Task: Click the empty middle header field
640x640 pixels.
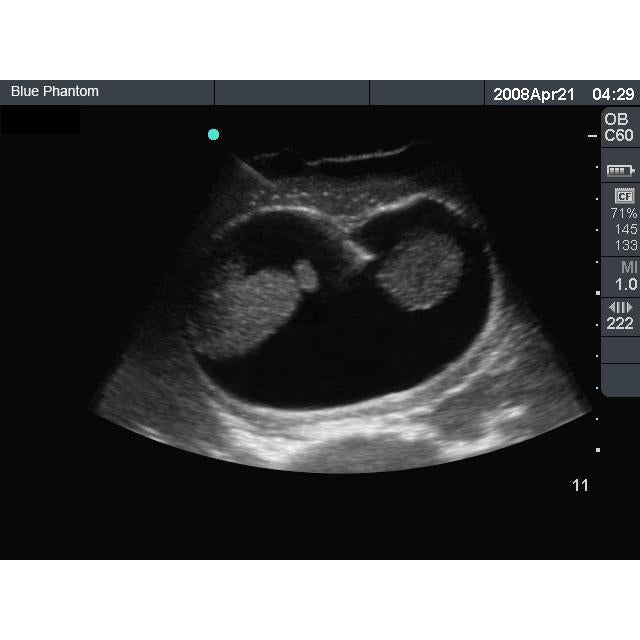Action: 292,92
